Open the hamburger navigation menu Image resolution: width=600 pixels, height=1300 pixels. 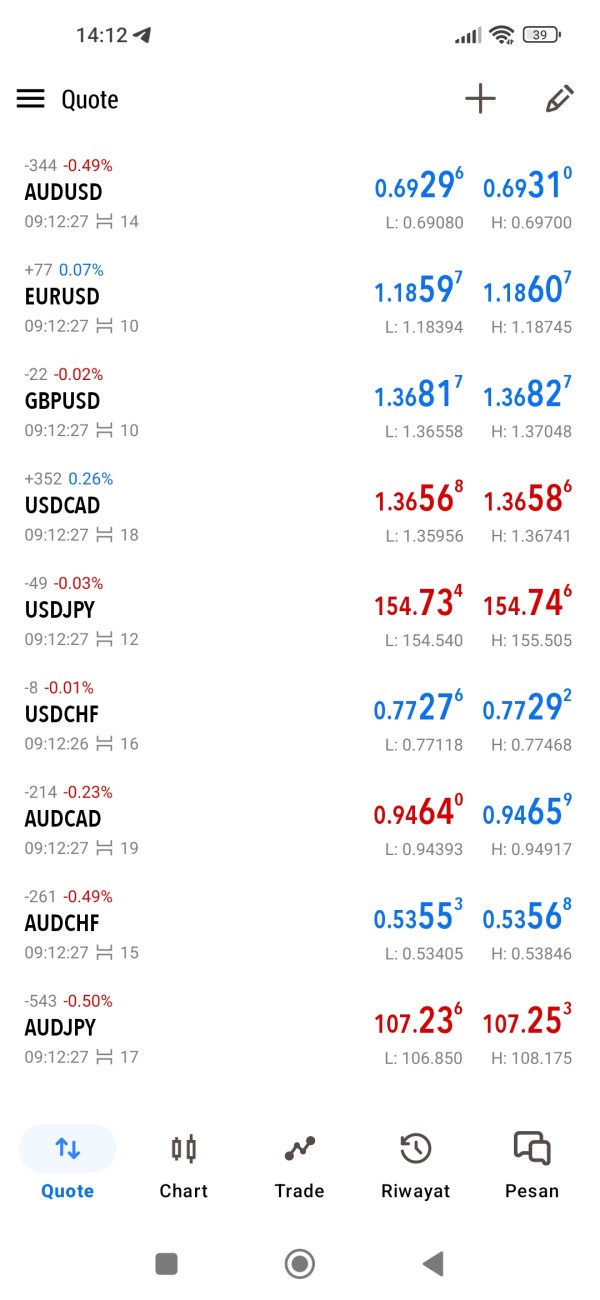[31, 99]
